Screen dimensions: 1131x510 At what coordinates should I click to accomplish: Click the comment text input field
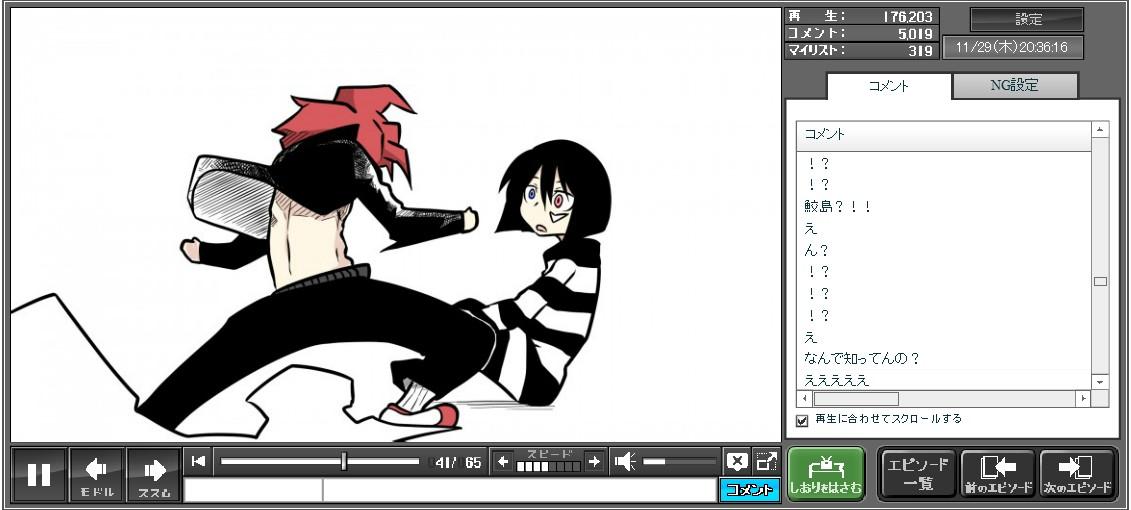click(518, 490)
